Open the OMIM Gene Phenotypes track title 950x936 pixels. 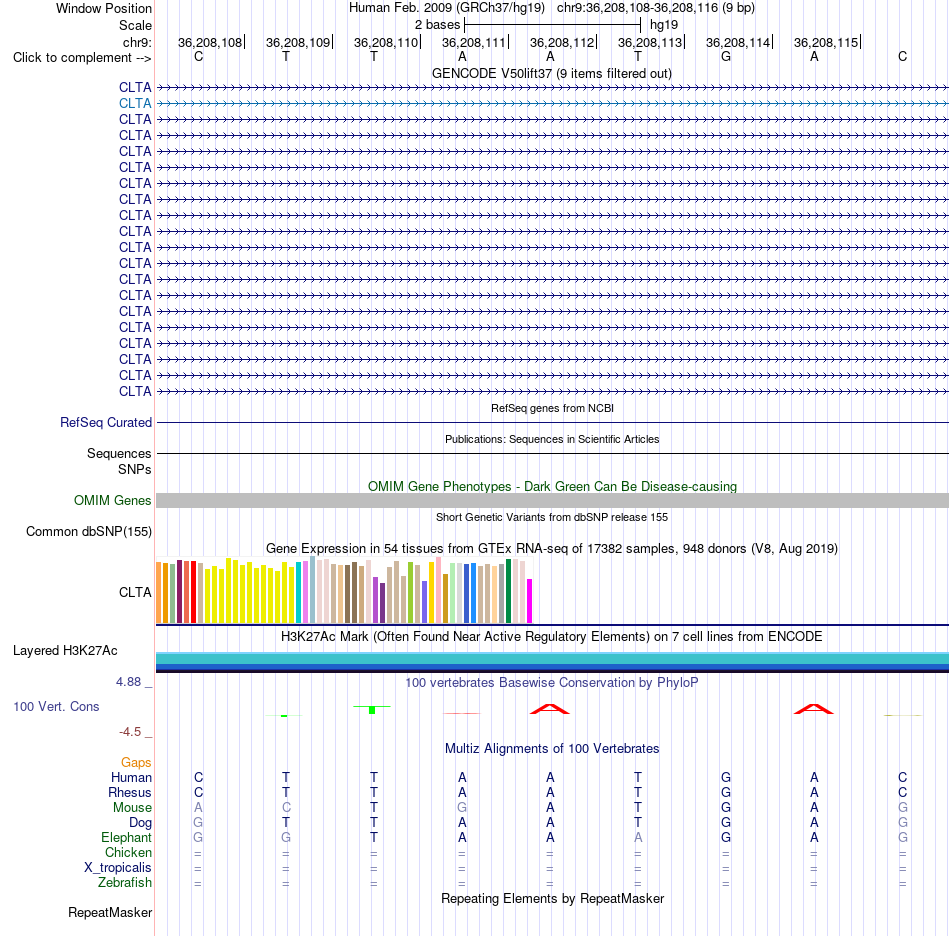[552, 486]
